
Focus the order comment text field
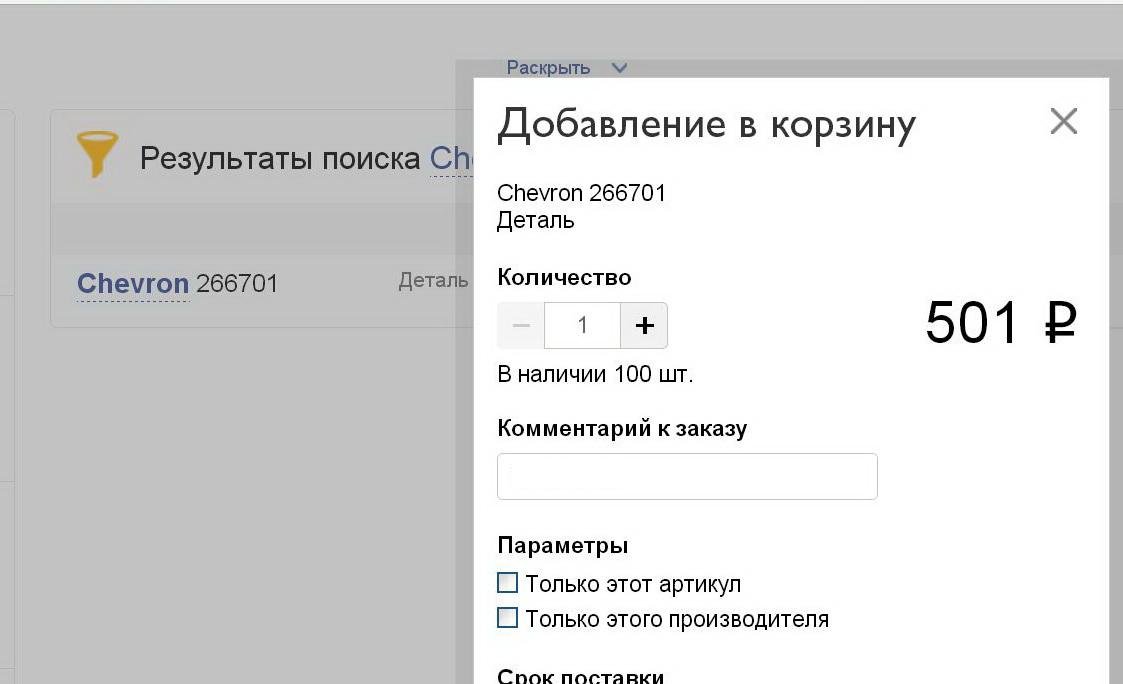687,476
